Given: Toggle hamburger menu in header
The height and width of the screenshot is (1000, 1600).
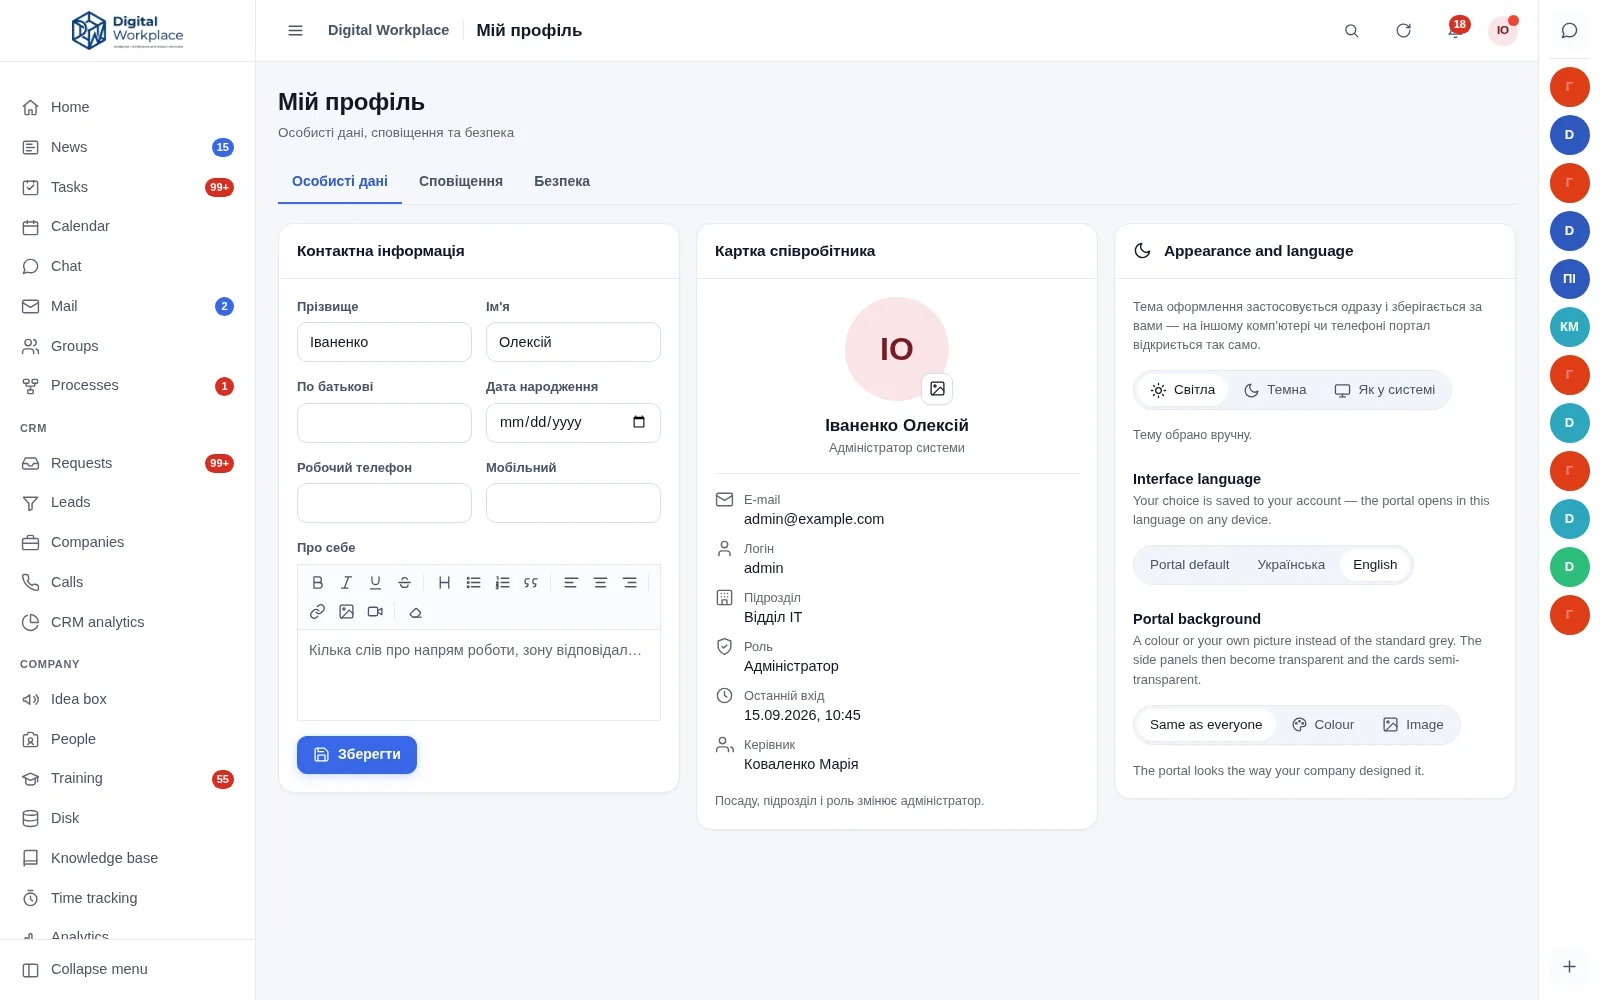Looking at the screenshot, I should (295, 31).
